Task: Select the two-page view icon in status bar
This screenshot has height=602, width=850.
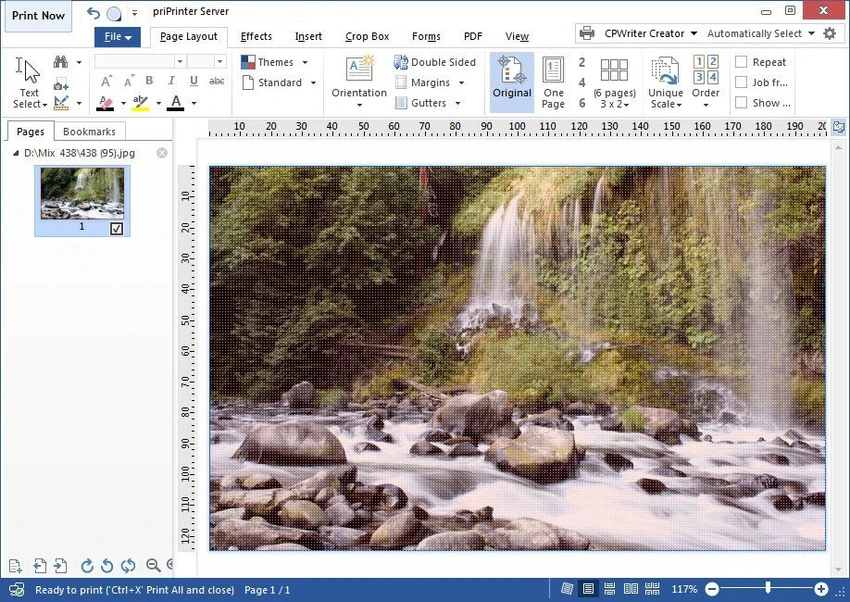Action: 631,588
